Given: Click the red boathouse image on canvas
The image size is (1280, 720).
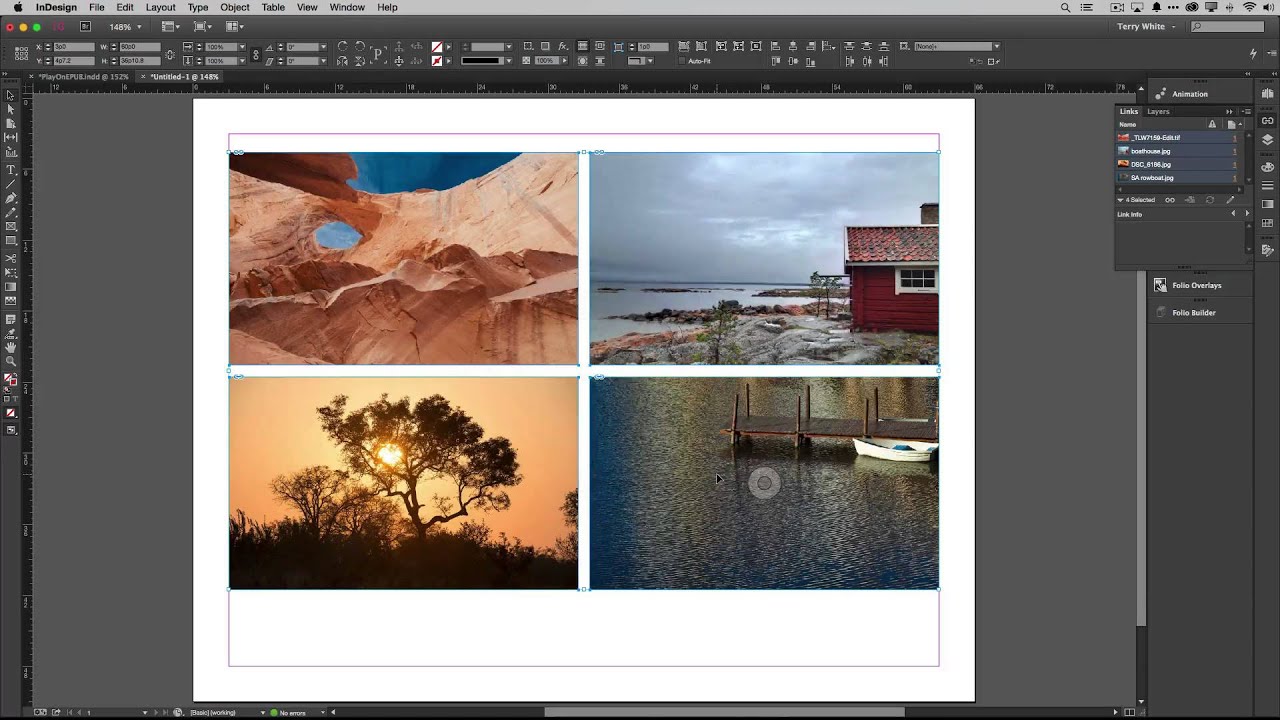Looking at the screenshot, I should pyautogui.click(x=764, y=258).
